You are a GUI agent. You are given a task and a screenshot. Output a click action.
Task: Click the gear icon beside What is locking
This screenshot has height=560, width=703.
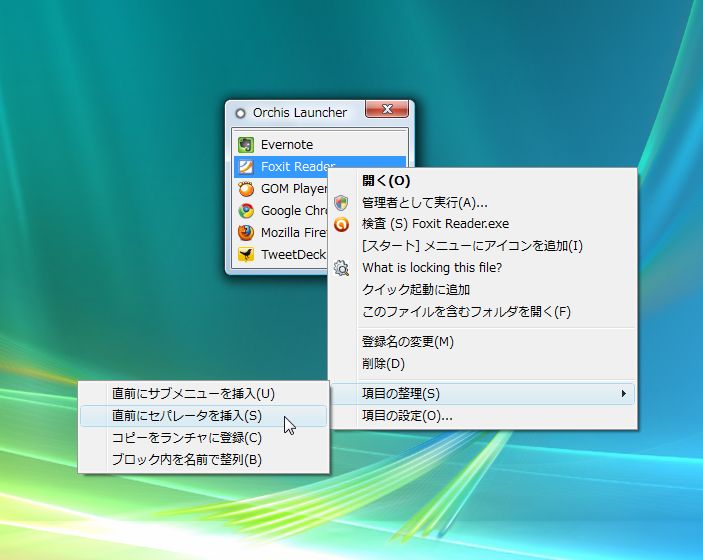pos(341,268)
